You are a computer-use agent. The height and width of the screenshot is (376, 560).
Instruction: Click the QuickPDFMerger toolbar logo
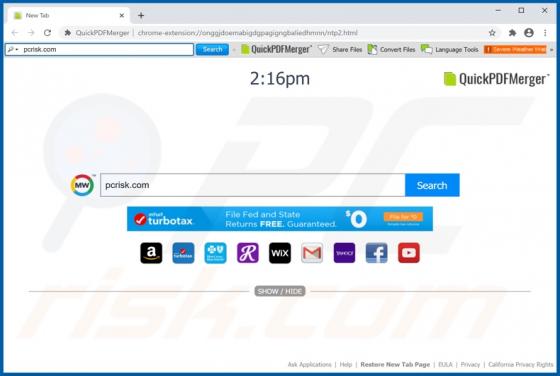click(x=276, y=49)
